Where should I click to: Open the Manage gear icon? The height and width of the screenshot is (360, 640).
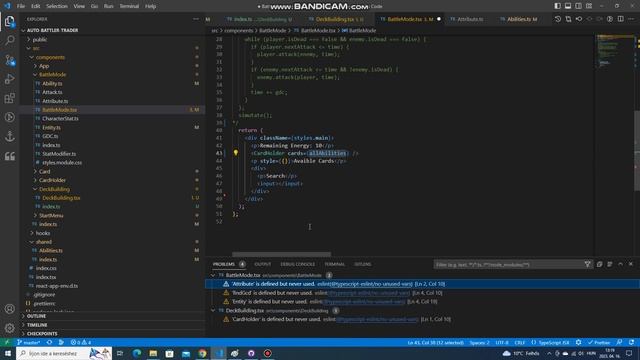coord(9,328)
